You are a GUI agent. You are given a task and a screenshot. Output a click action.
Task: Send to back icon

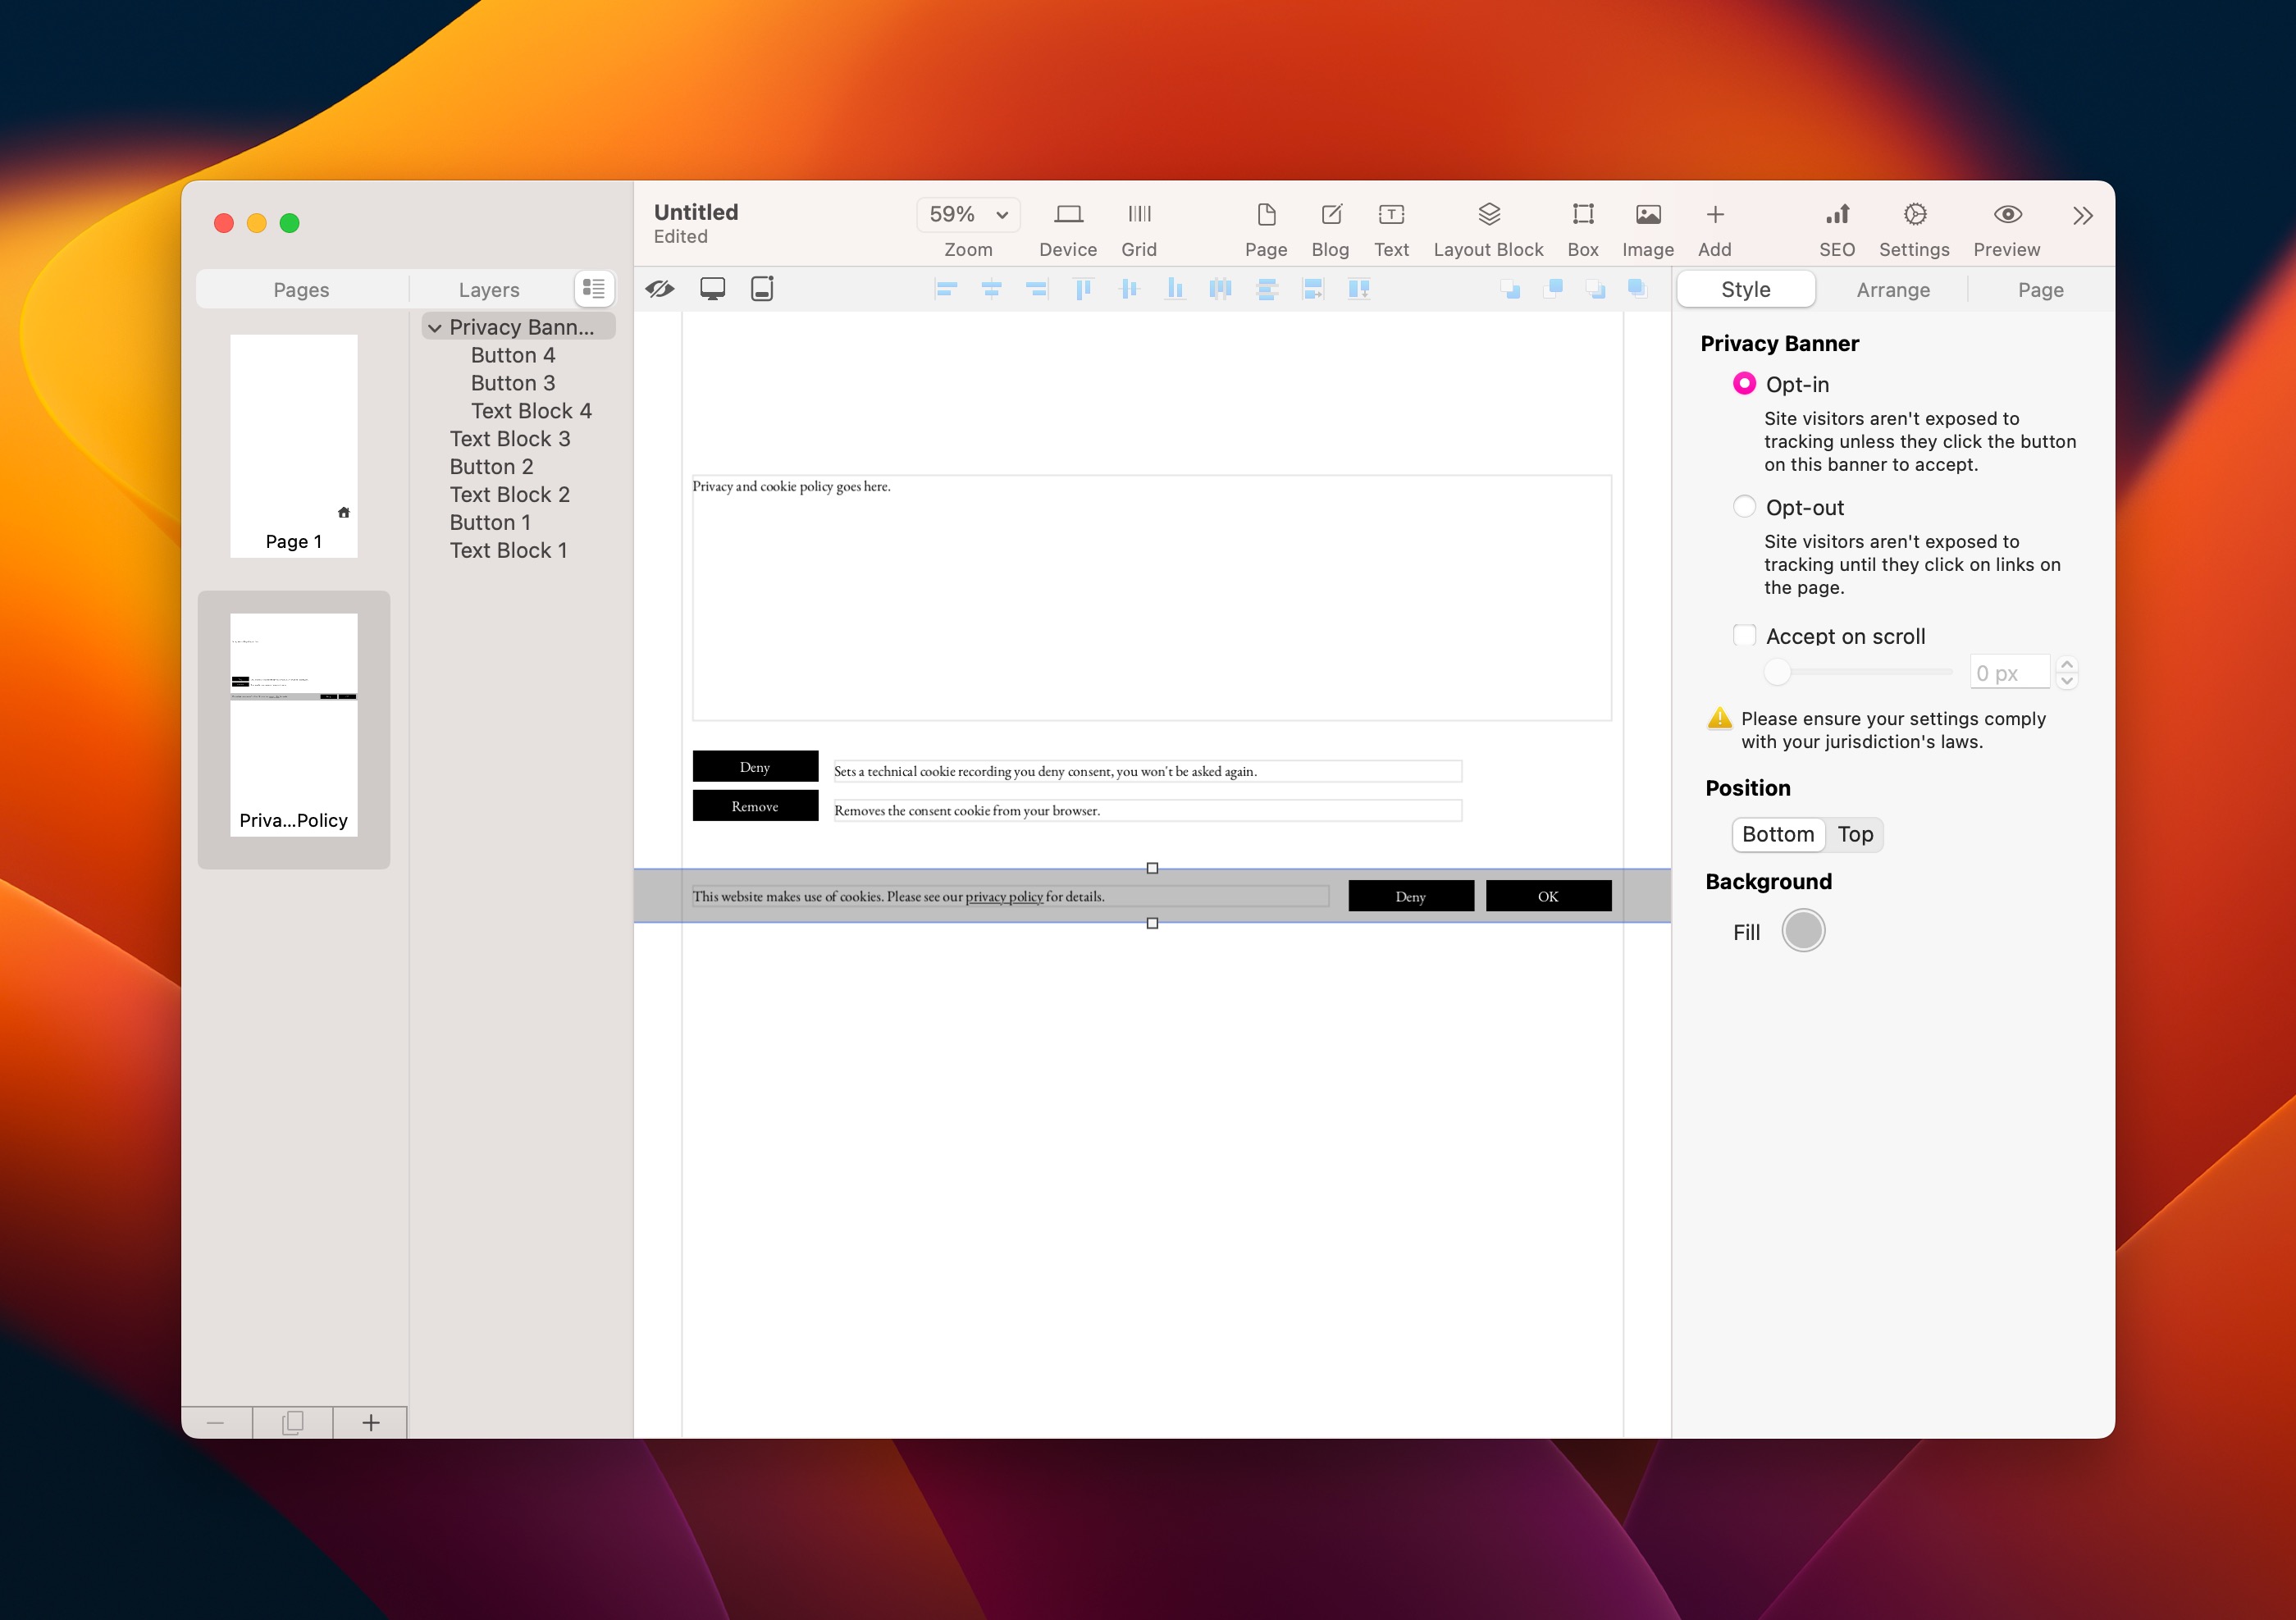click(1510, 289)
